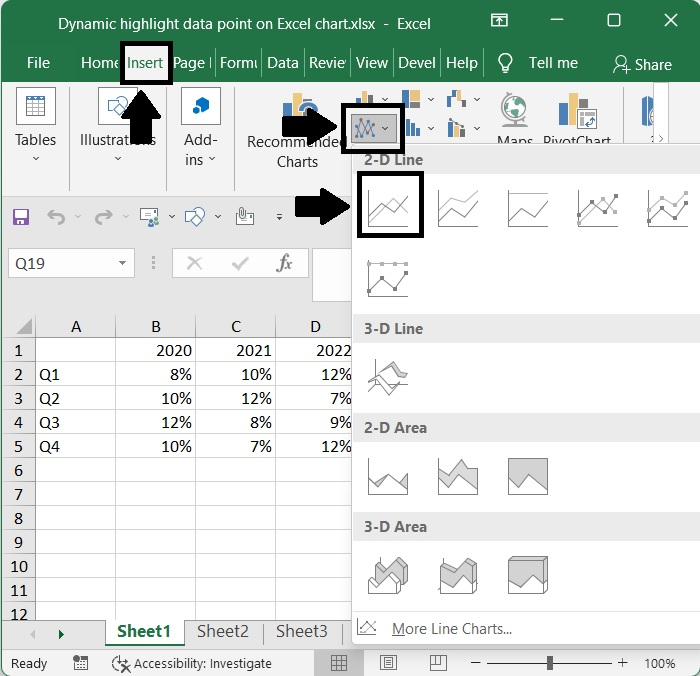Click the Save icon in quick access toolbar
Image resolution: width=700 pixels, height=676 pixels.
20,217
